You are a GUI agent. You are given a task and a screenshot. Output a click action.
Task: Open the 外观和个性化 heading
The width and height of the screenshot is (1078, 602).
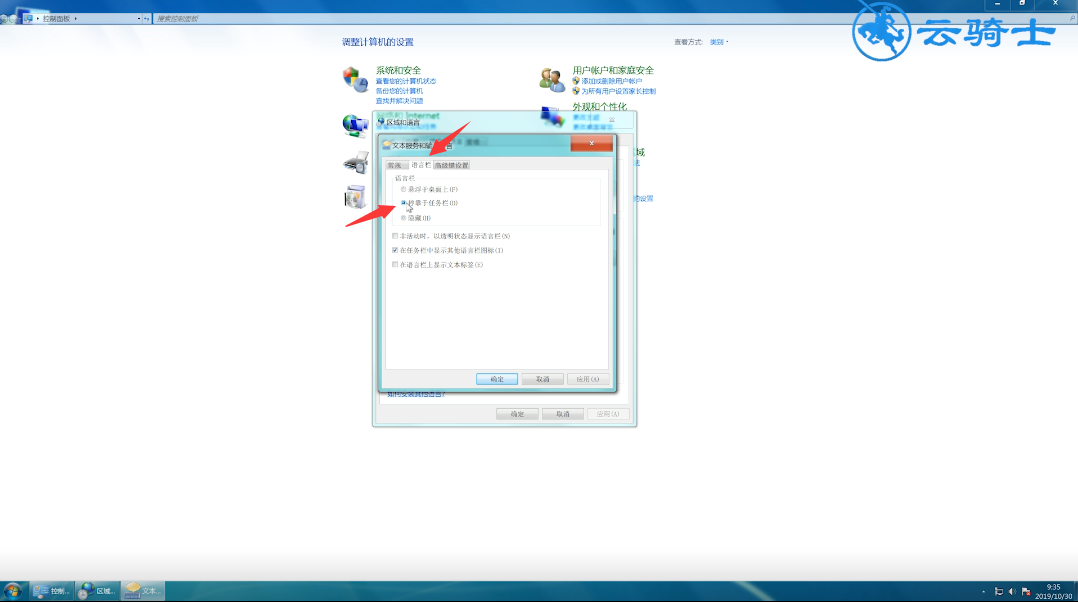click(x=600, y=107)
